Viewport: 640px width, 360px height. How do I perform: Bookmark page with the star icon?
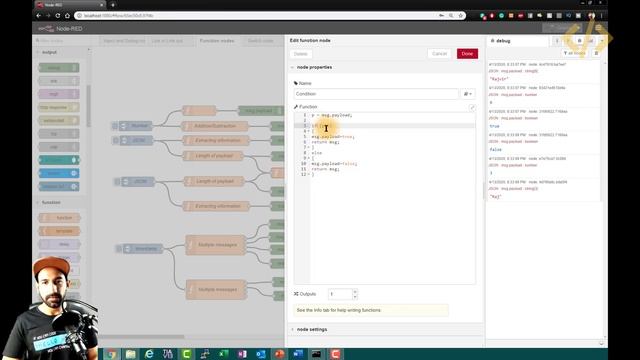point(460,16)
